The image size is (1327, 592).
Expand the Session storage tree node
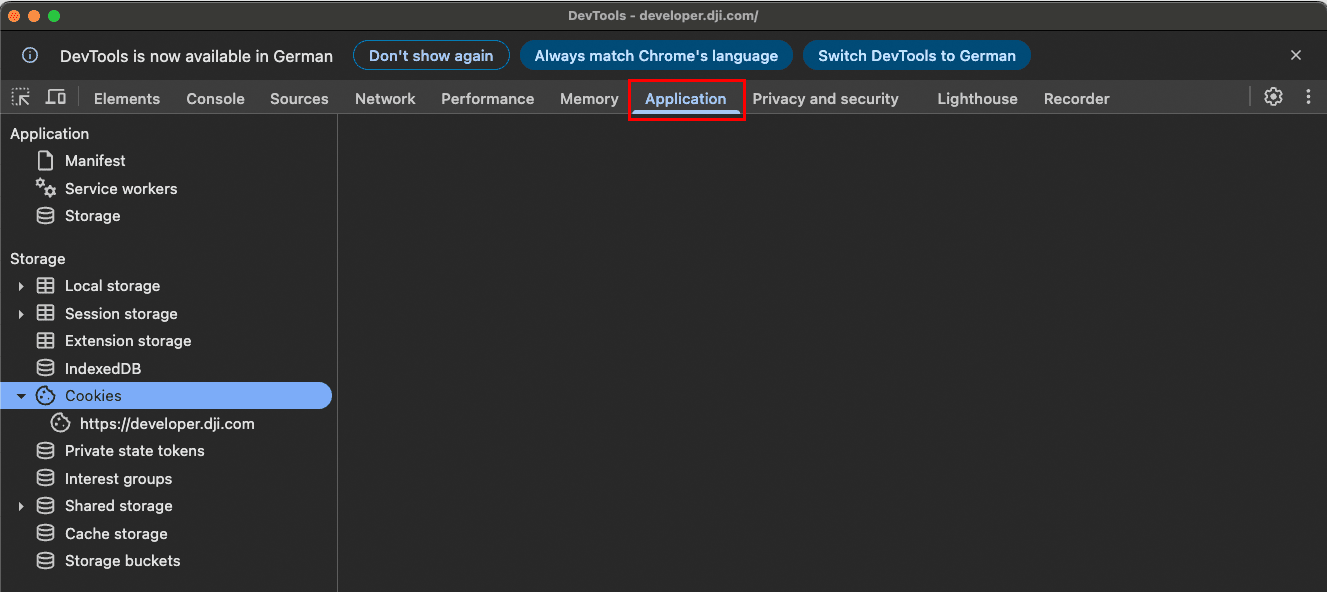point(21,314)
